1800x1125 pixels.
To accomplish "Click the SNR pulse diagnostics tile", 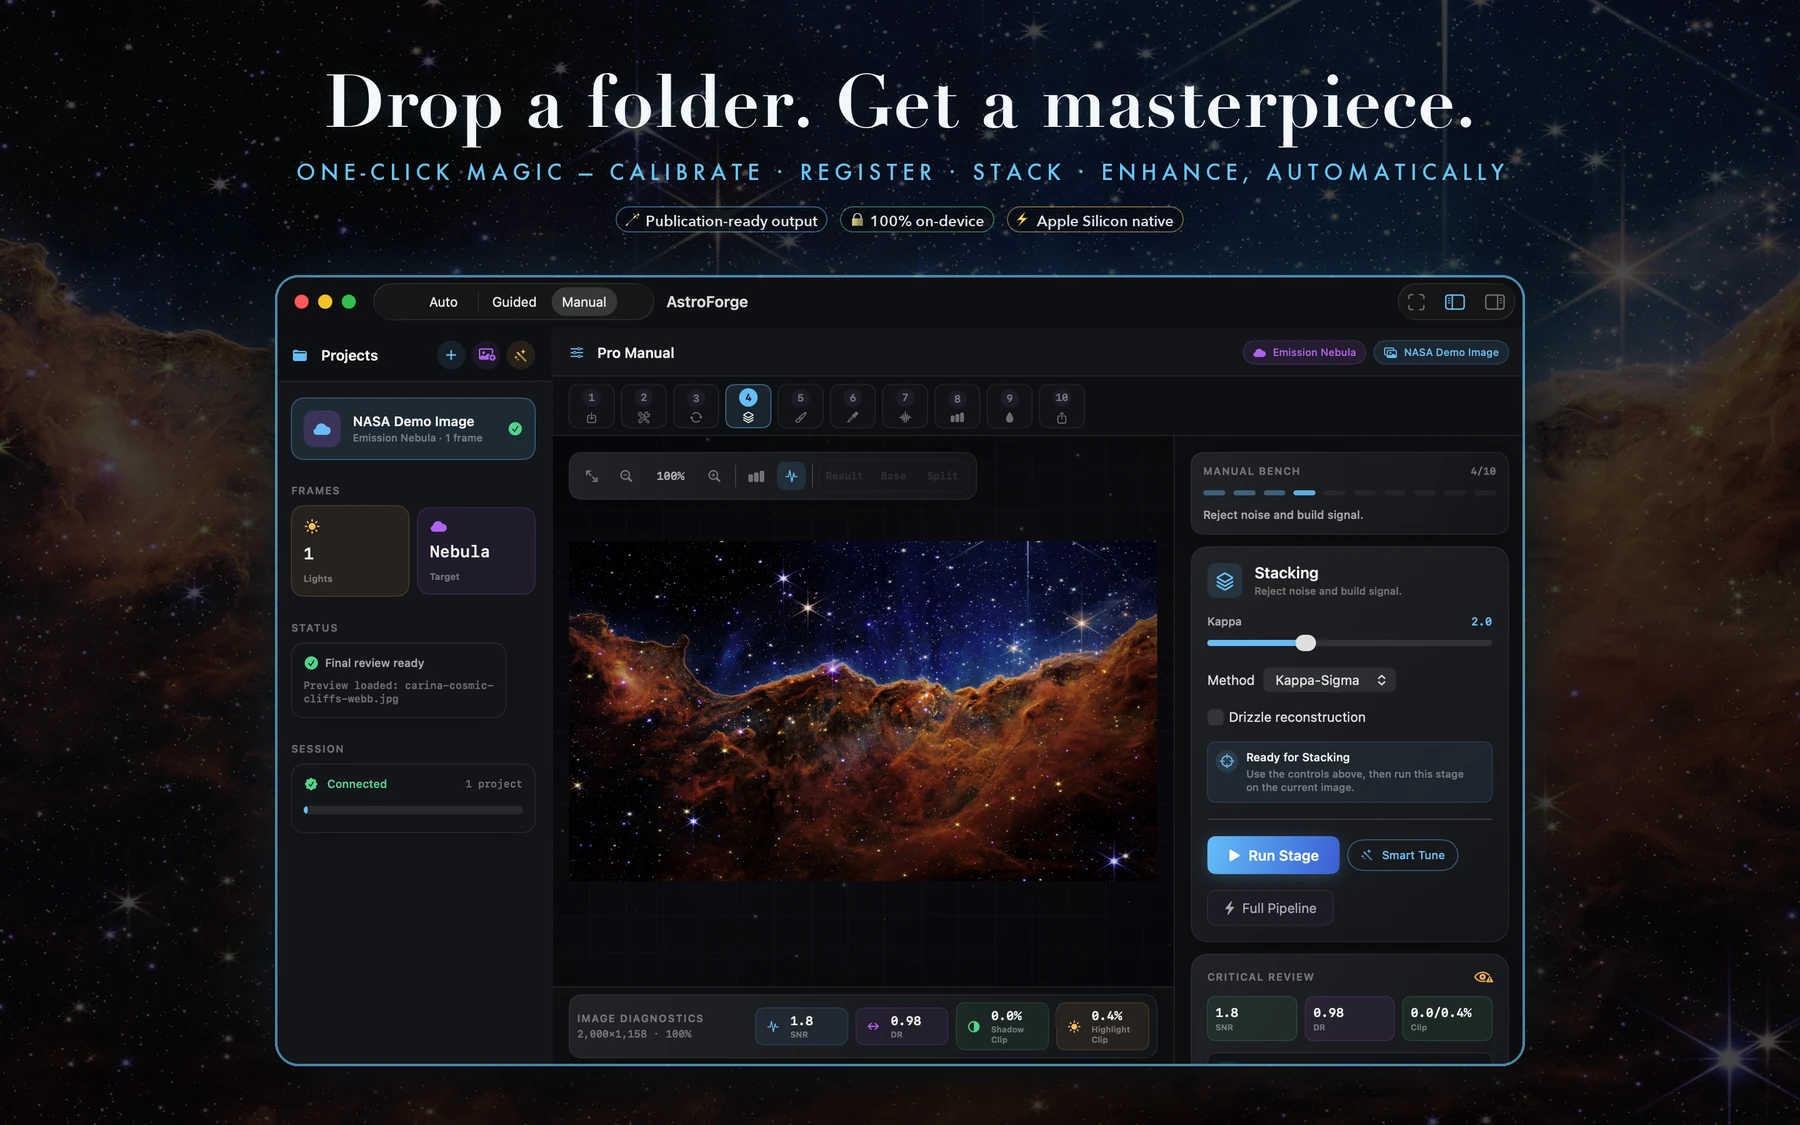I will click(x=801, y=1026).
